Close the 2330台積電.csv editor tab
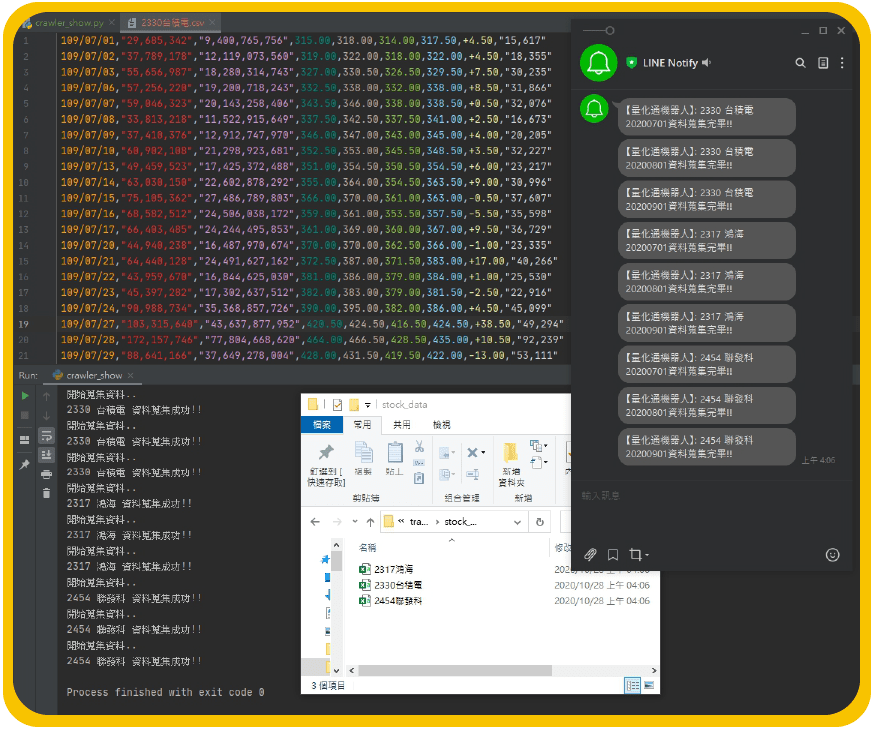The width and height of the screenshot is (877, 729). [x=213, y=22]
